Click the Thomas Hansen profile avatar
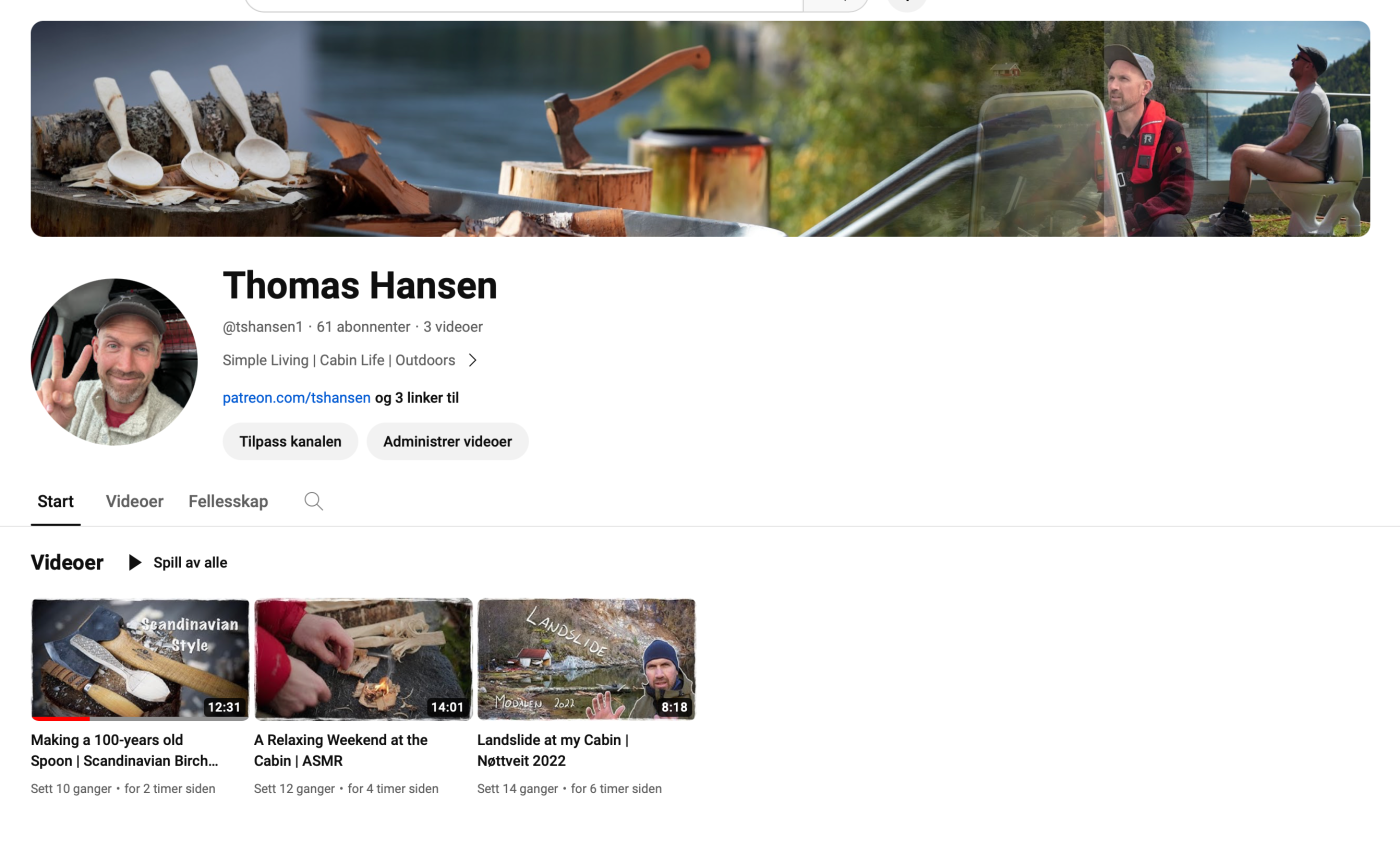The image size is (1400, 841). point(114,362)
